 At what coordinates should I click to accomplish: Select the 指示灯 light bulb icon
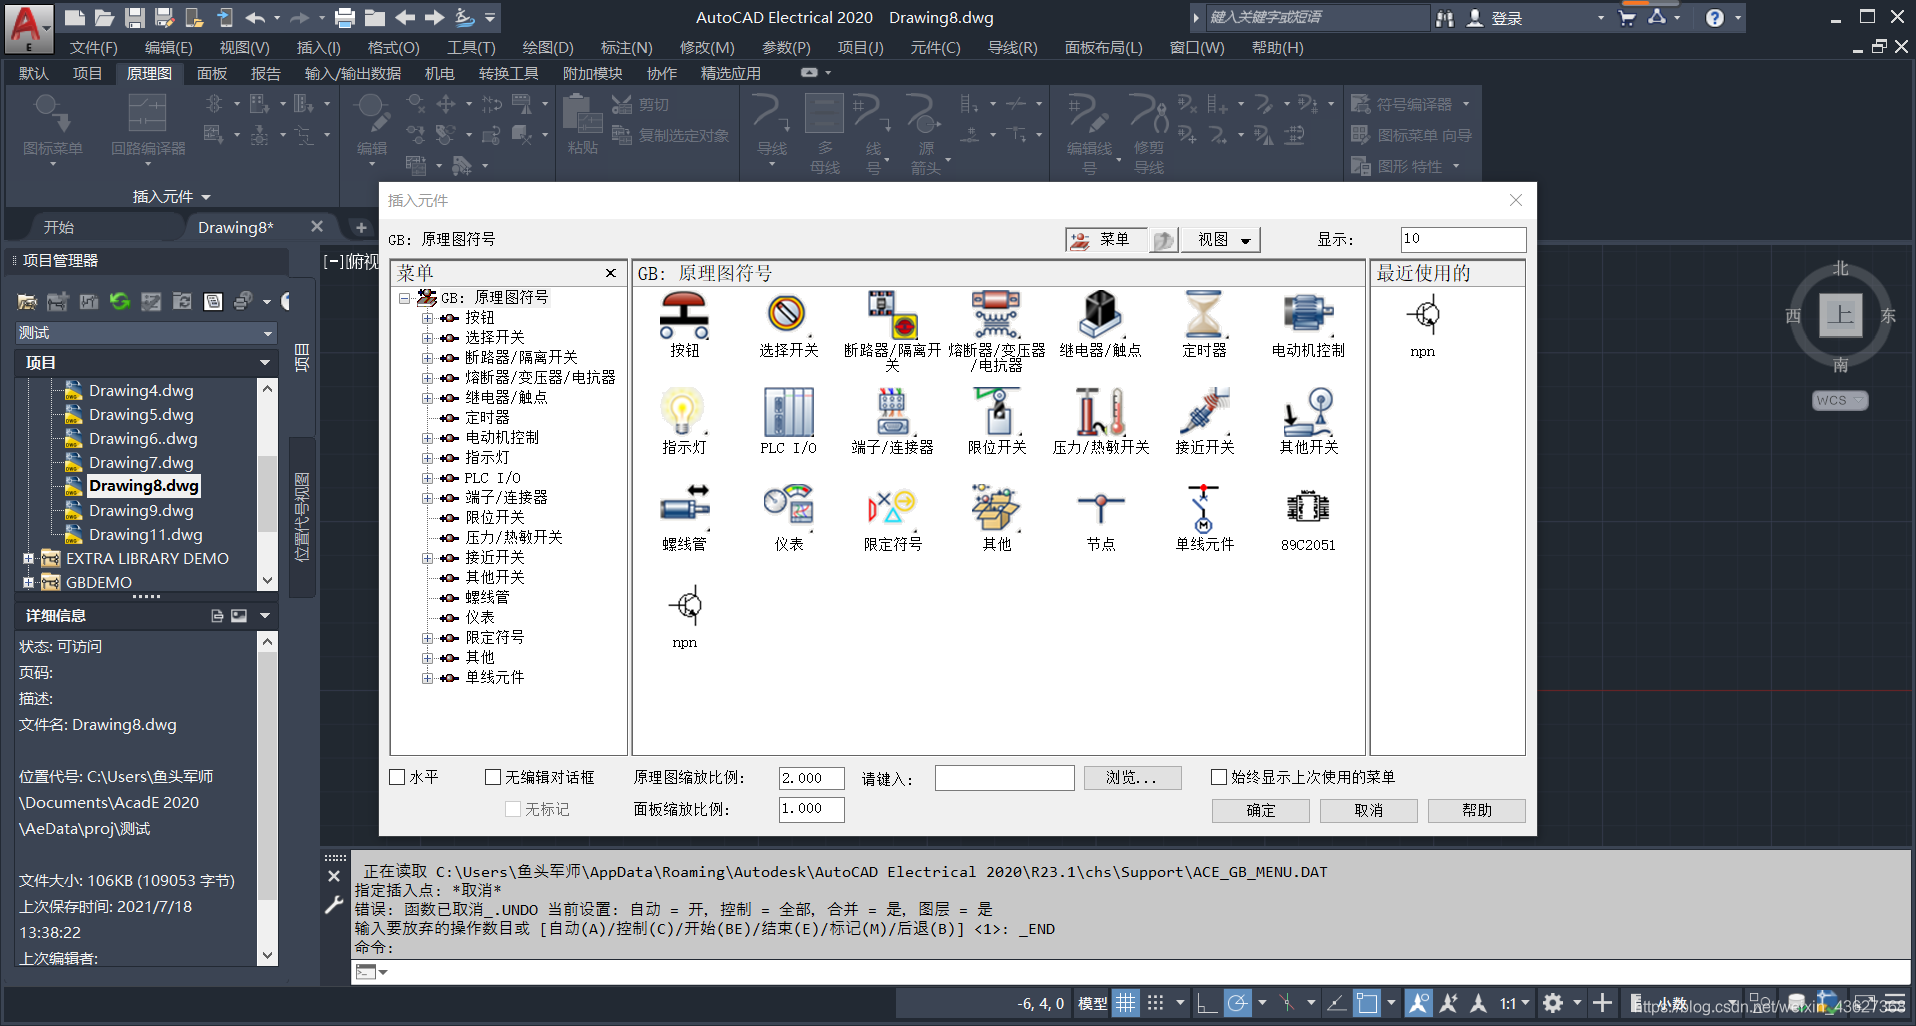[684, 411]
